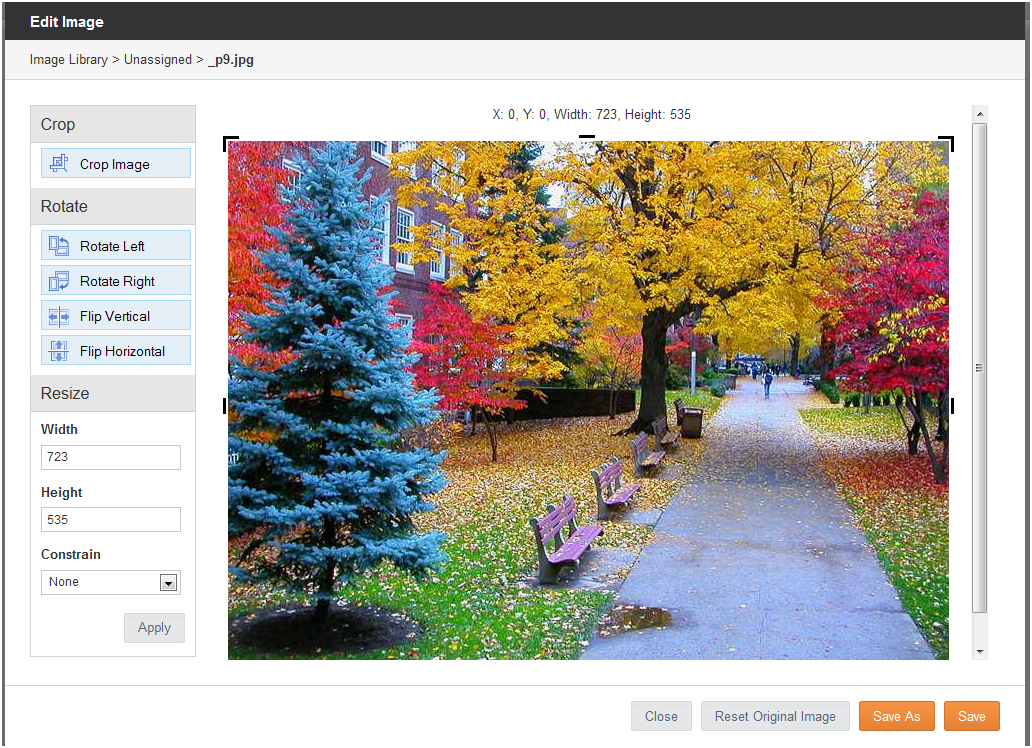
Task: Click the right-middle crop edge handle
Action: click(952, 406)
